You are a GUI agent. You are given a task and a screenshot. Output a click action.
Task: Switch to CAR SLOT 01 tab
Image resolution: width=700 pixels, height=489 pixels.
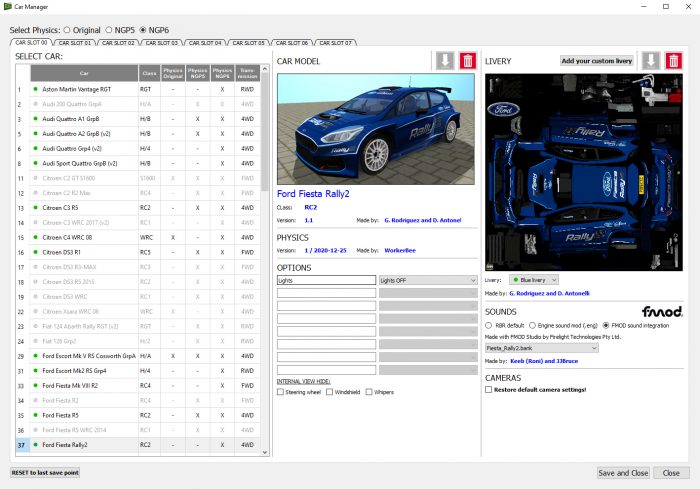[75, 43]
